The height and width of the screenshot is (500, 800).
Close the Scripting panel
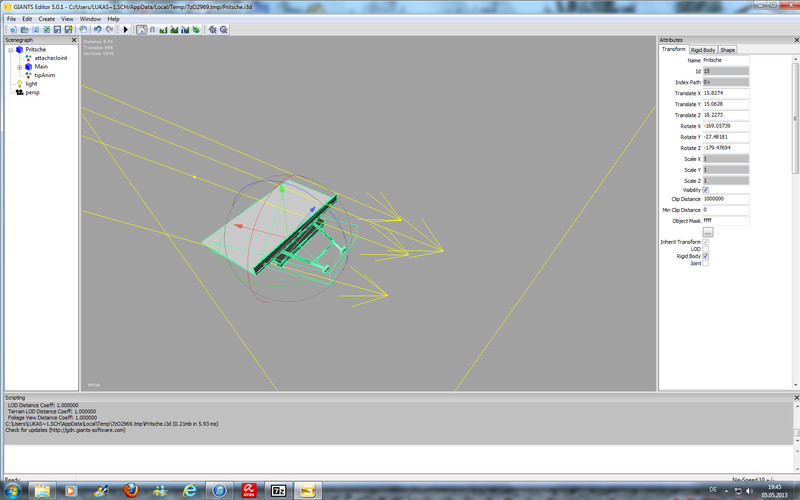(796, 397)
